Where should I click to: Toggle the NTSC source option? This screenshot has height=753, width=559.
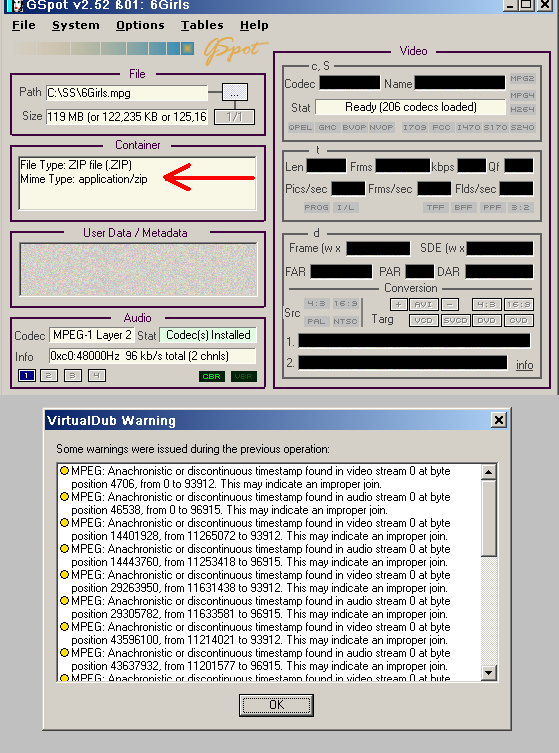tap(345, 321)
